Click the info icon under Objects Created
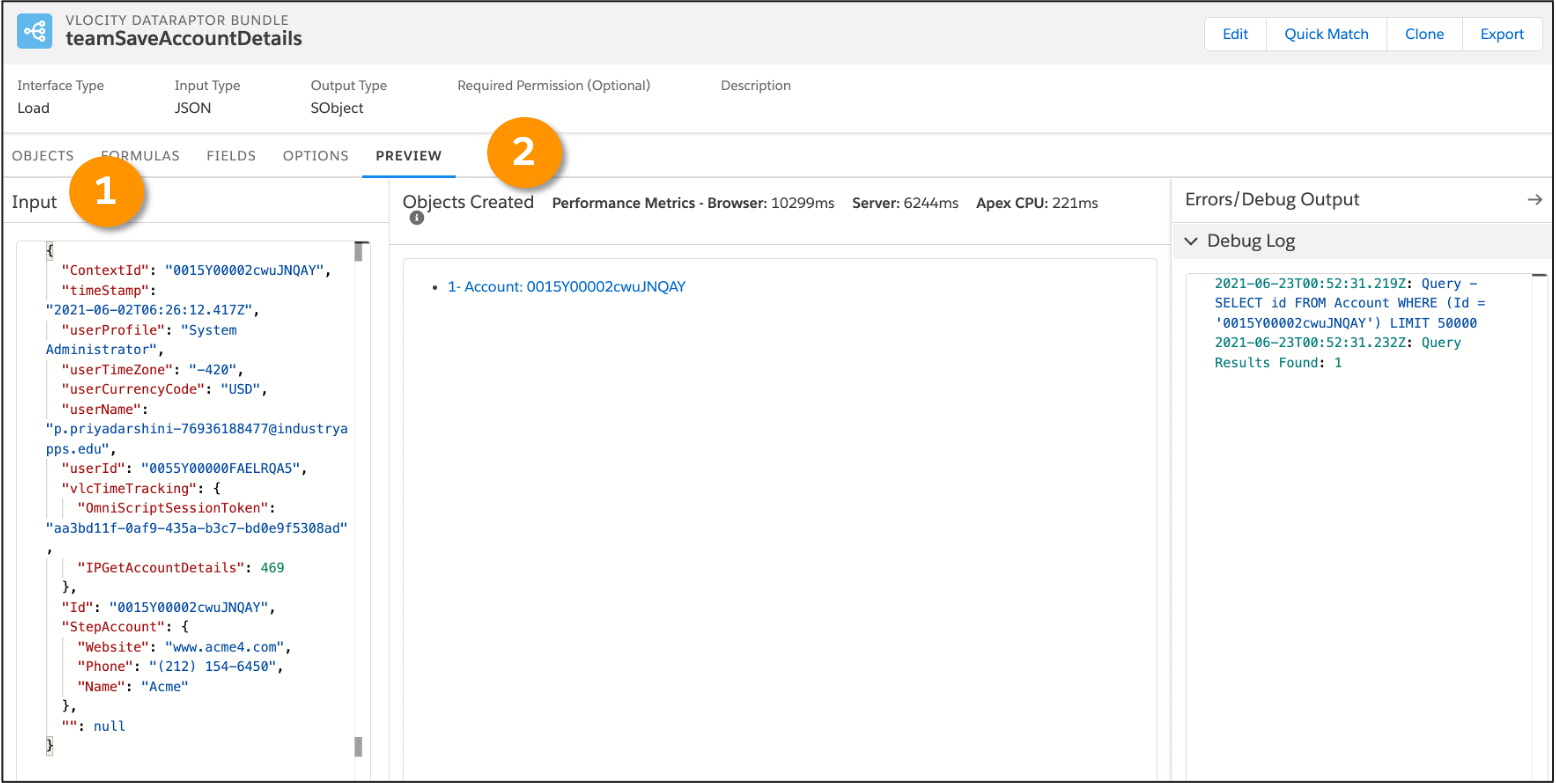The width and height of the screenshot is (1556, 783). tap(416, 217)
